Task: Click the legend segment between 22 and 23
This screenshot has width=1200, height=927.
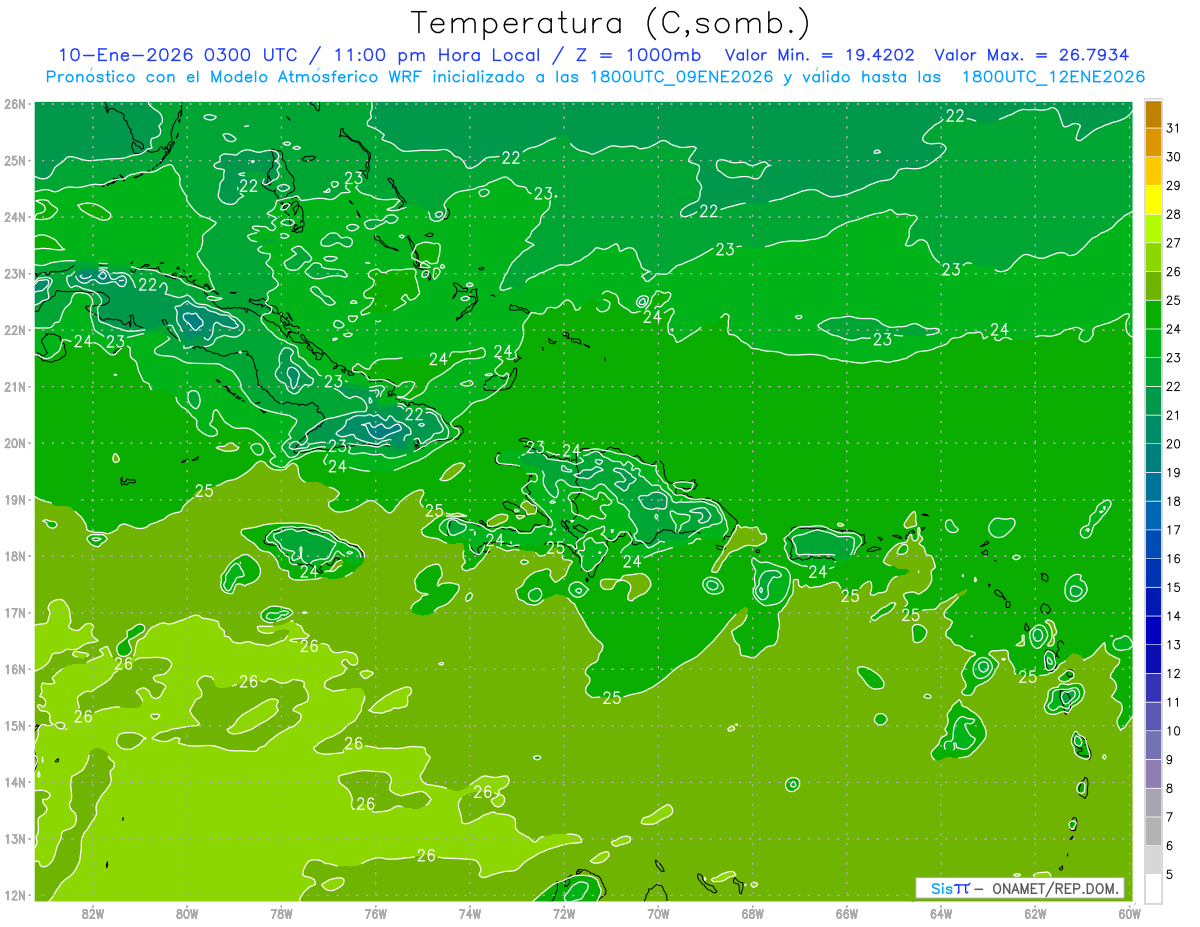Action: pyautogui.click(x=1153, y=373)
